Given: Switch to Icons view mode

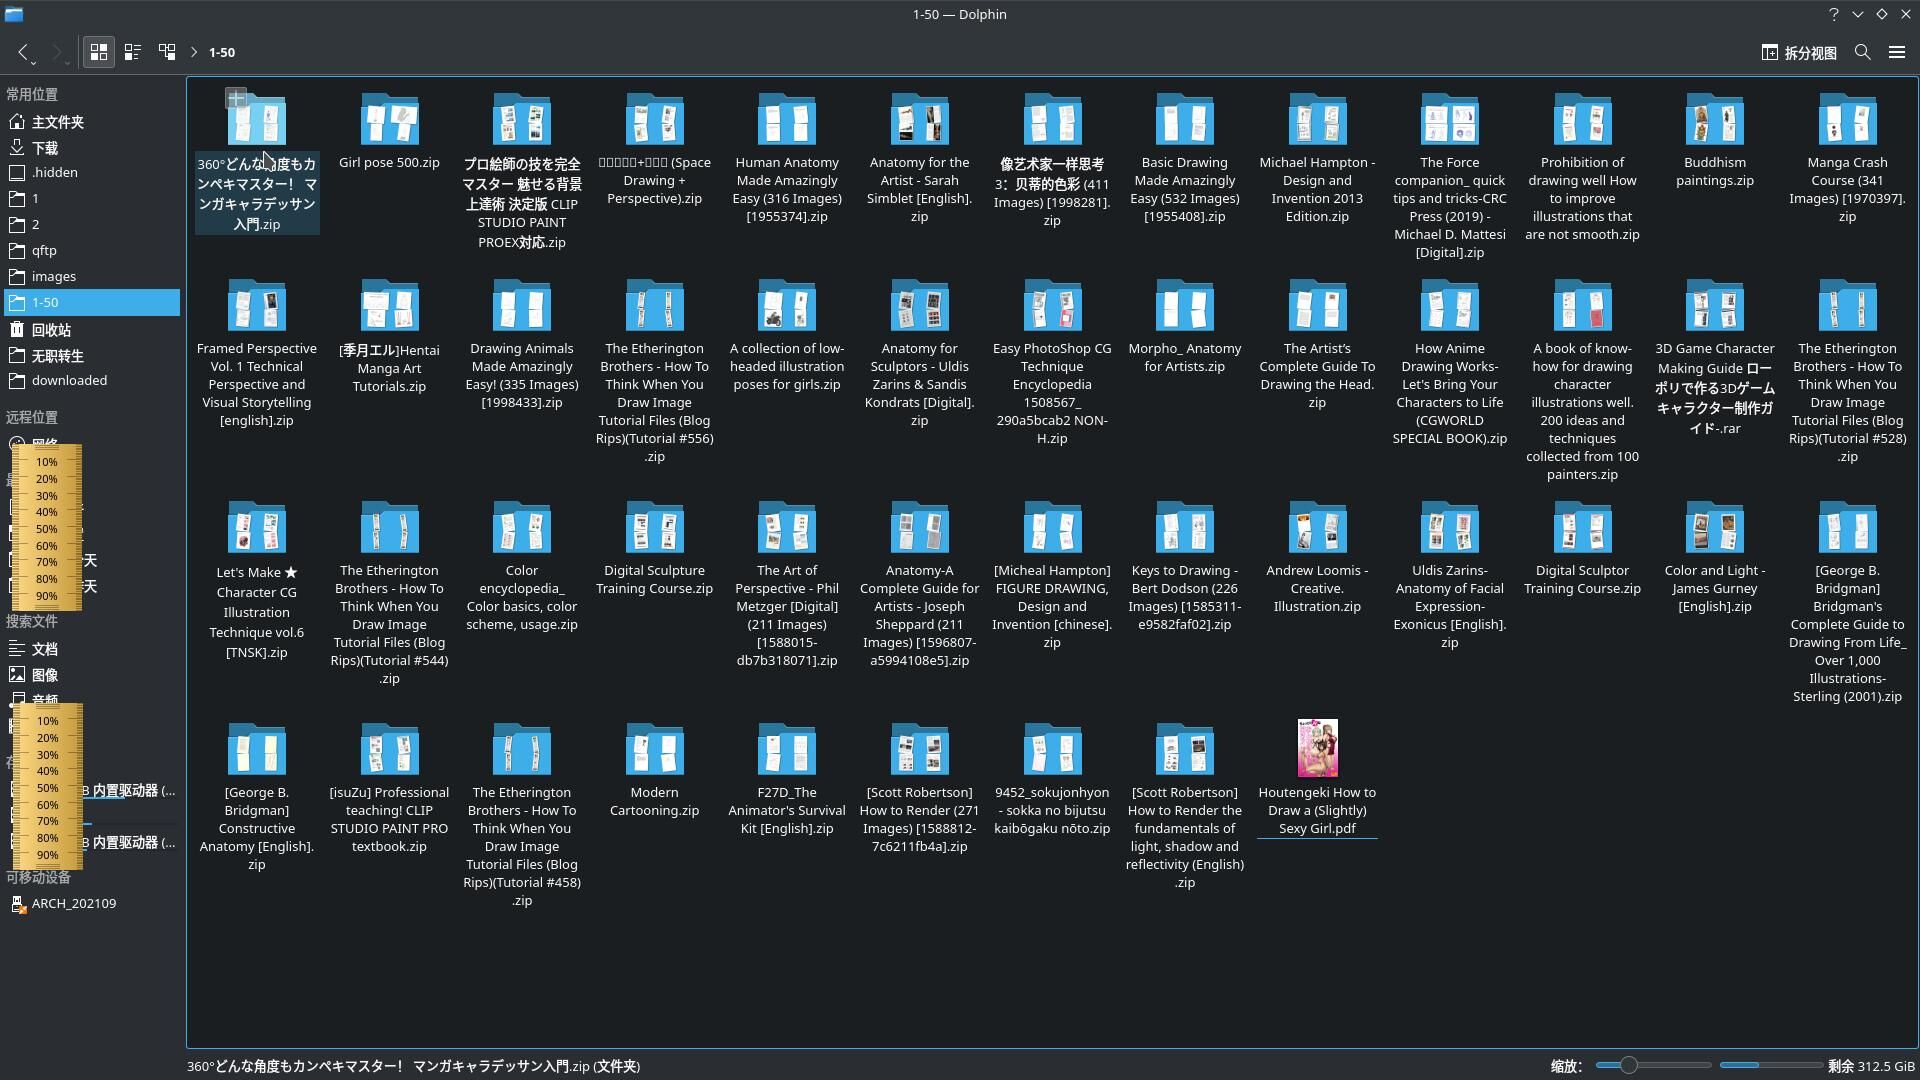Looking at the screenshot, I should point(98,52).
